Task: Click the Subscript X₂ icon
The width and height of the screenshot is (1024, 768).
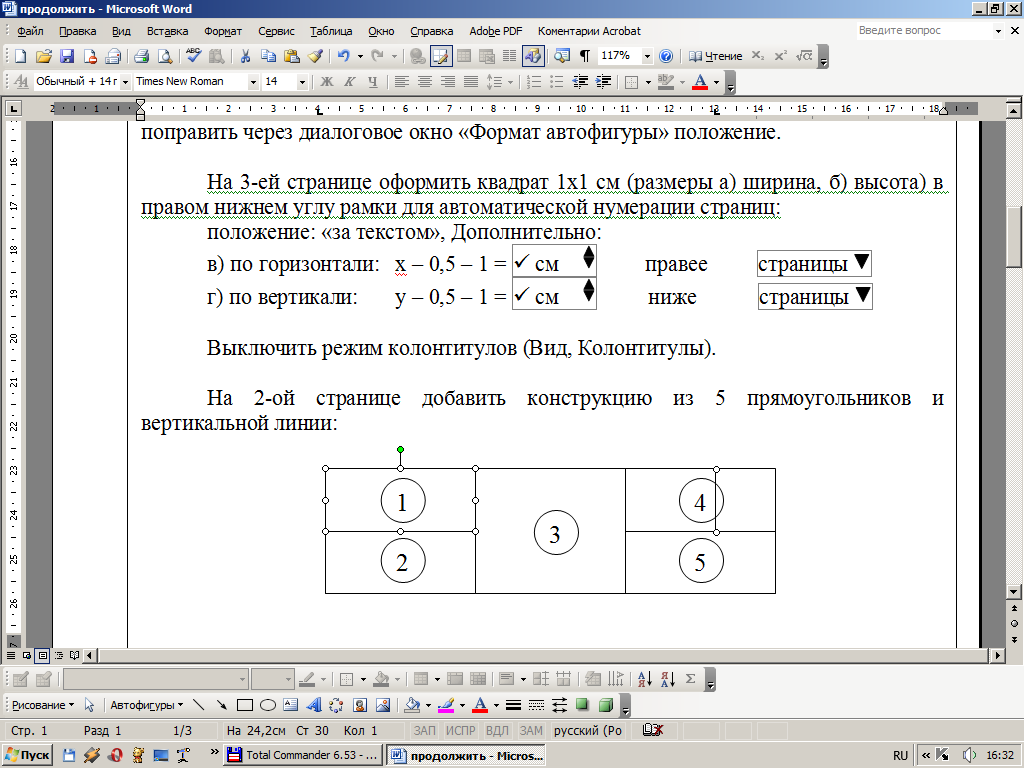Action: 757,56
